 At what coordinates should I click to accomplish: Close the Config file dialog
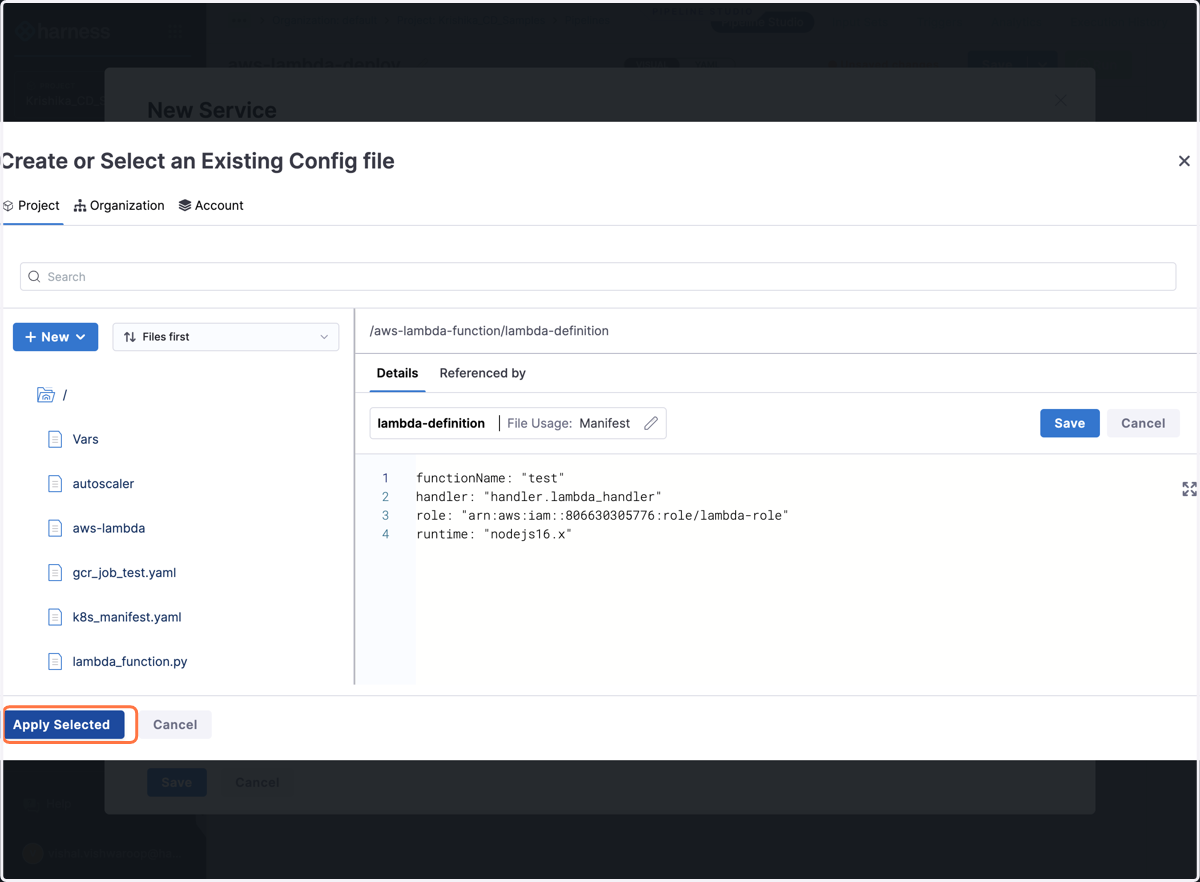click(1184, 161)
